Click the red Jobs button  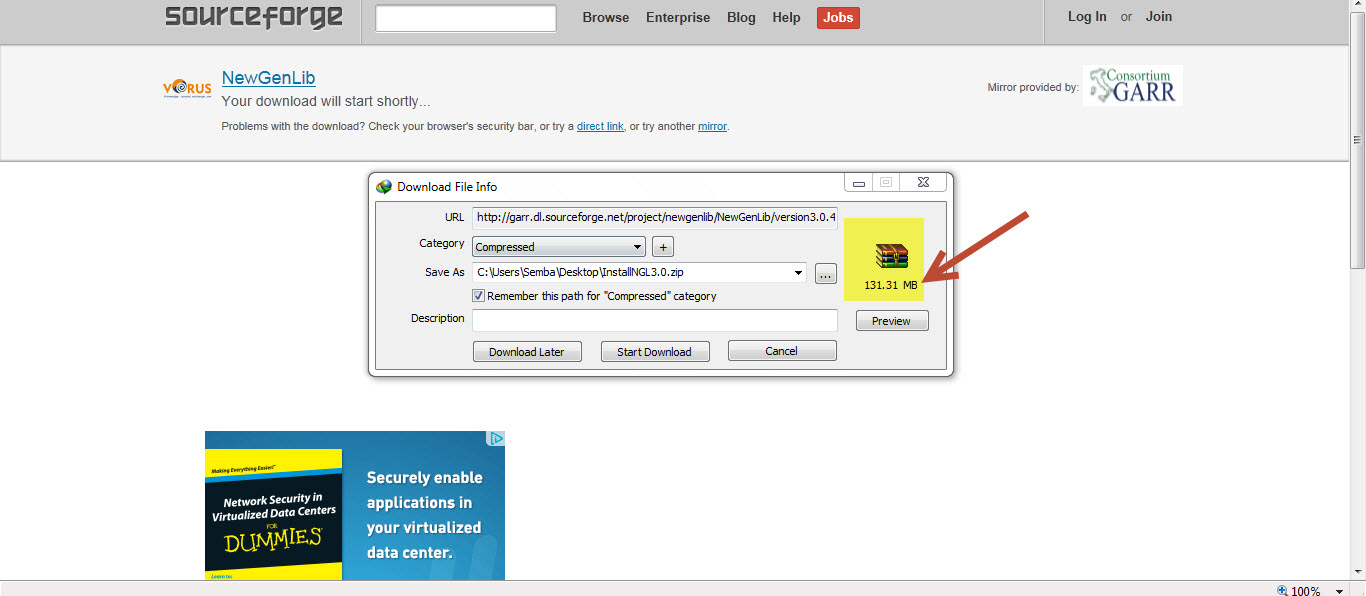[x=838, y=17]
